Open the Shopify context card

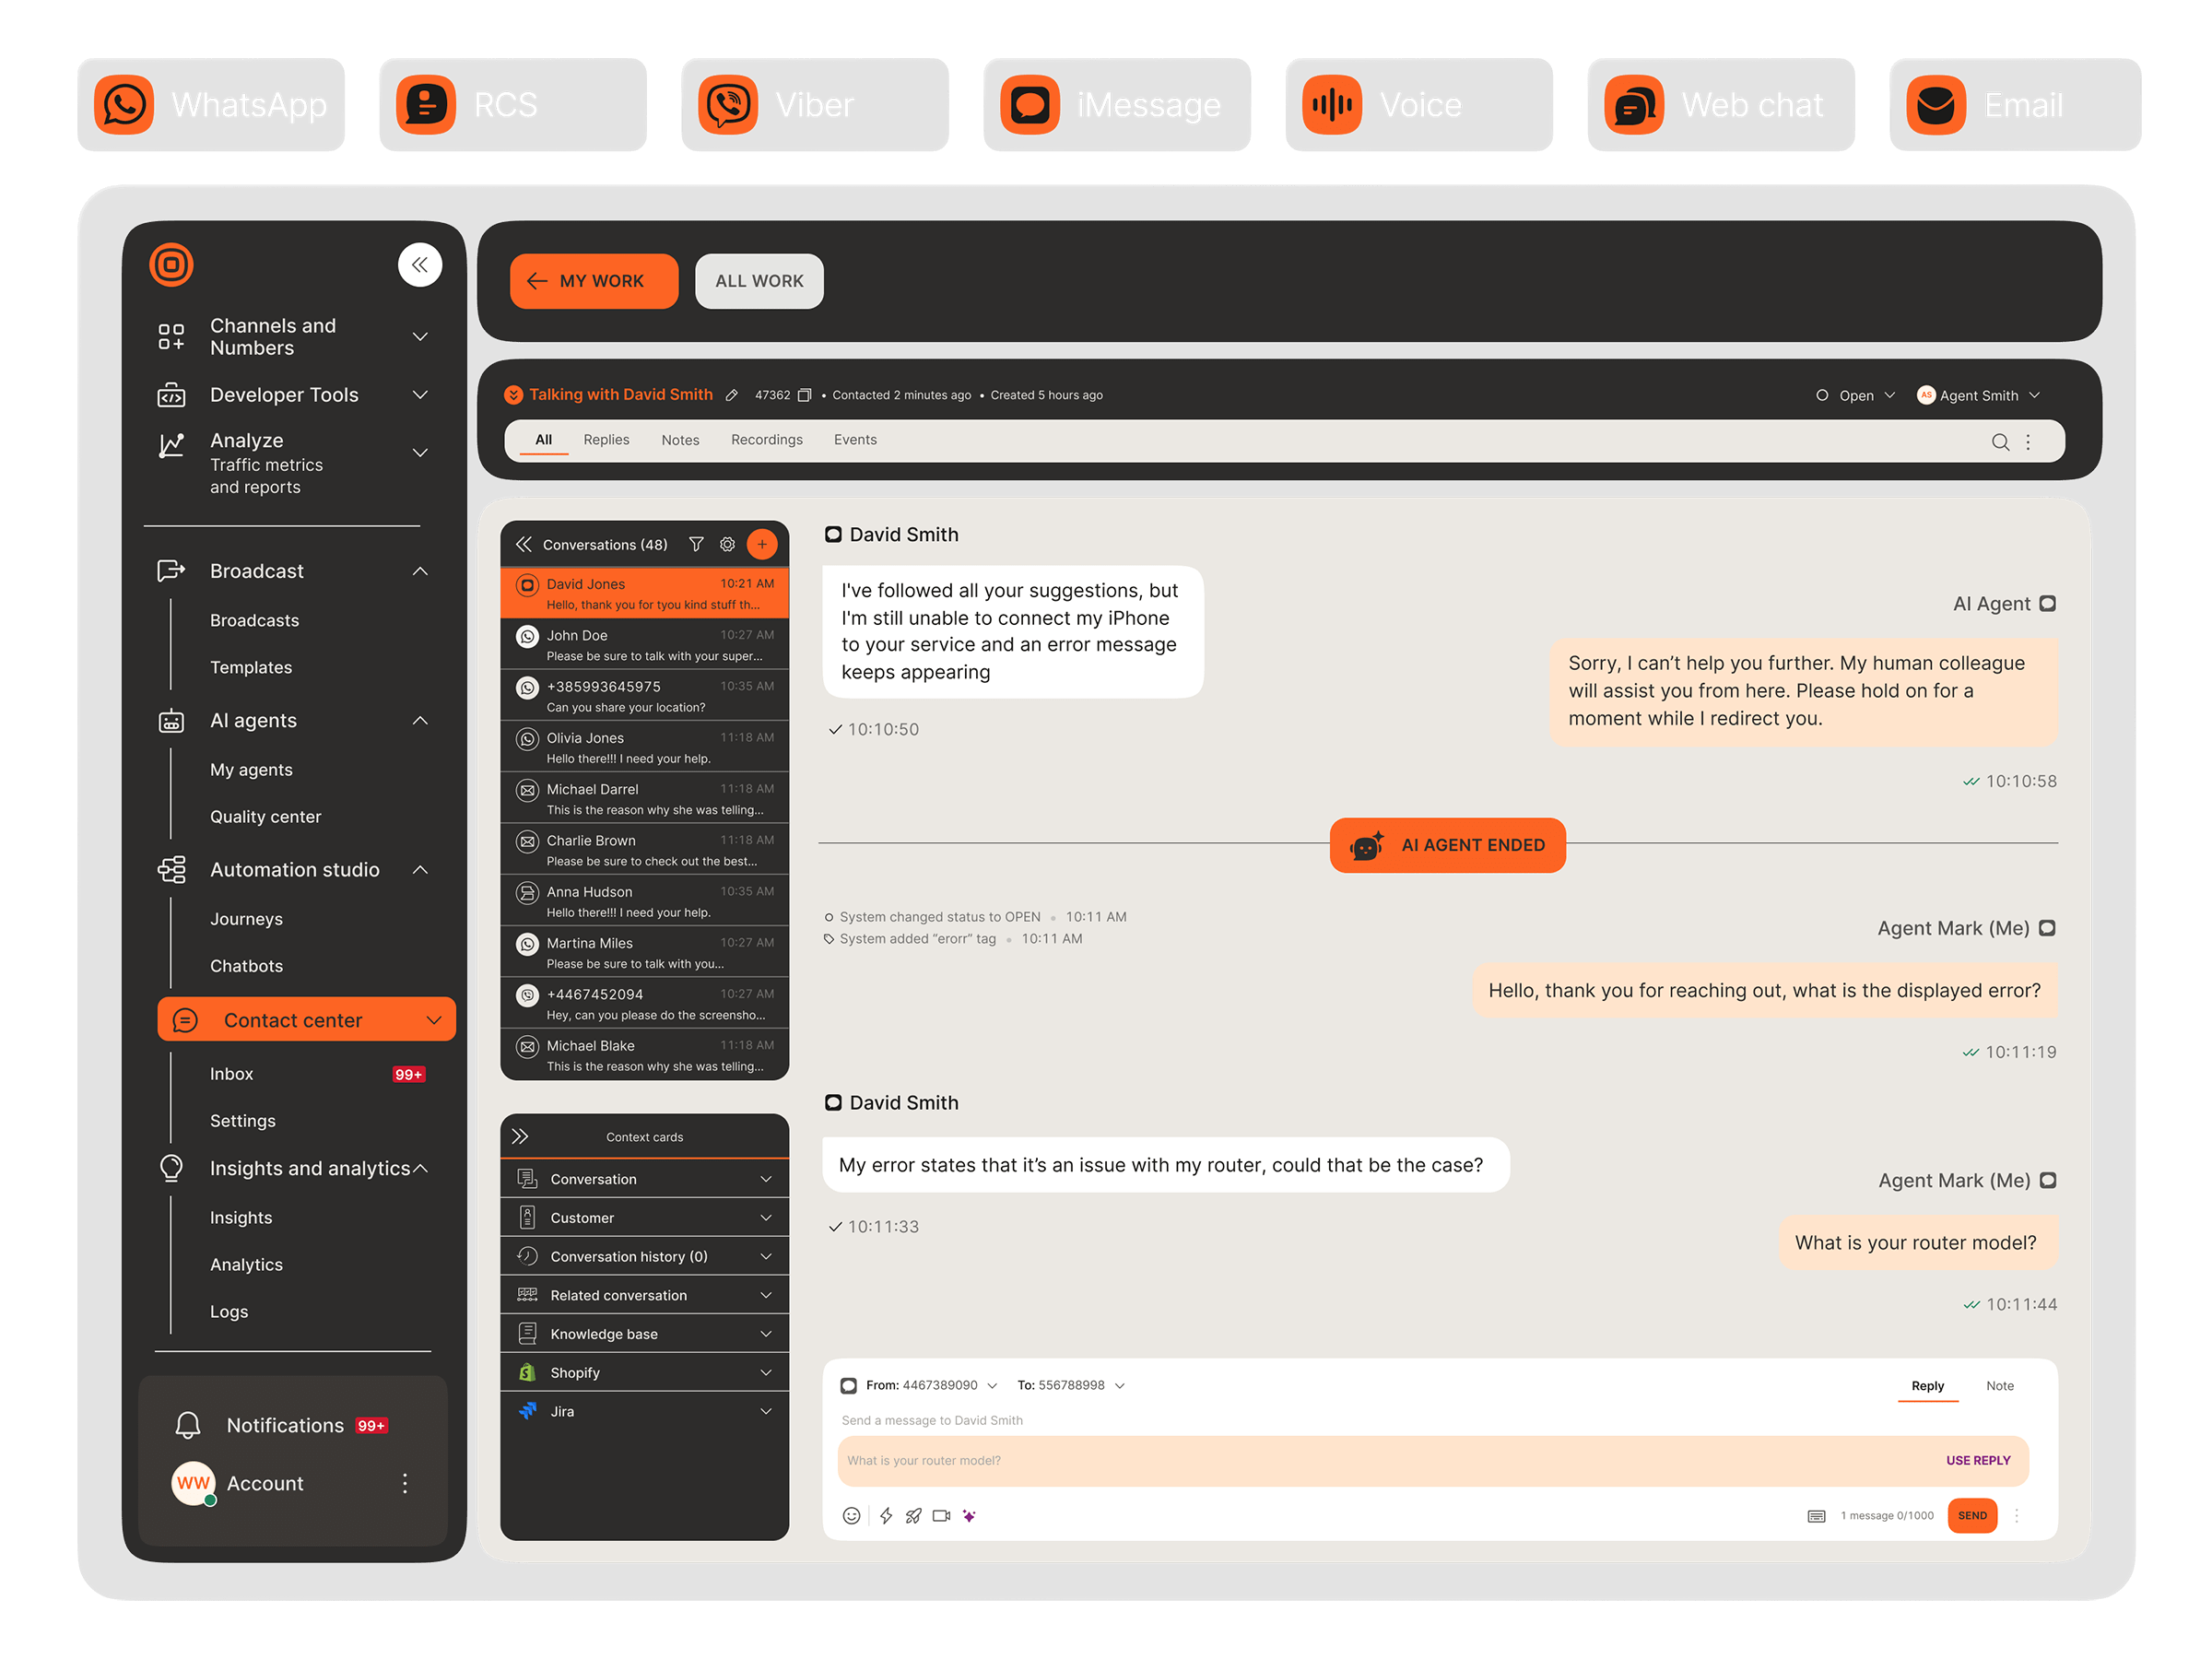pos(644,1372)
